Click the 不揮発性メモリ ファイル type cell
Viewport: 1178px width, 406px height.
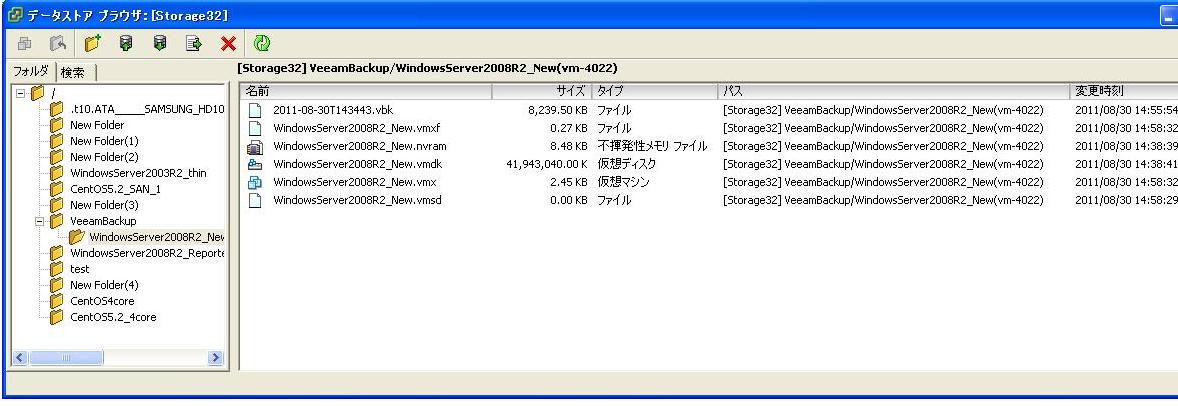[x=652, y=146]
